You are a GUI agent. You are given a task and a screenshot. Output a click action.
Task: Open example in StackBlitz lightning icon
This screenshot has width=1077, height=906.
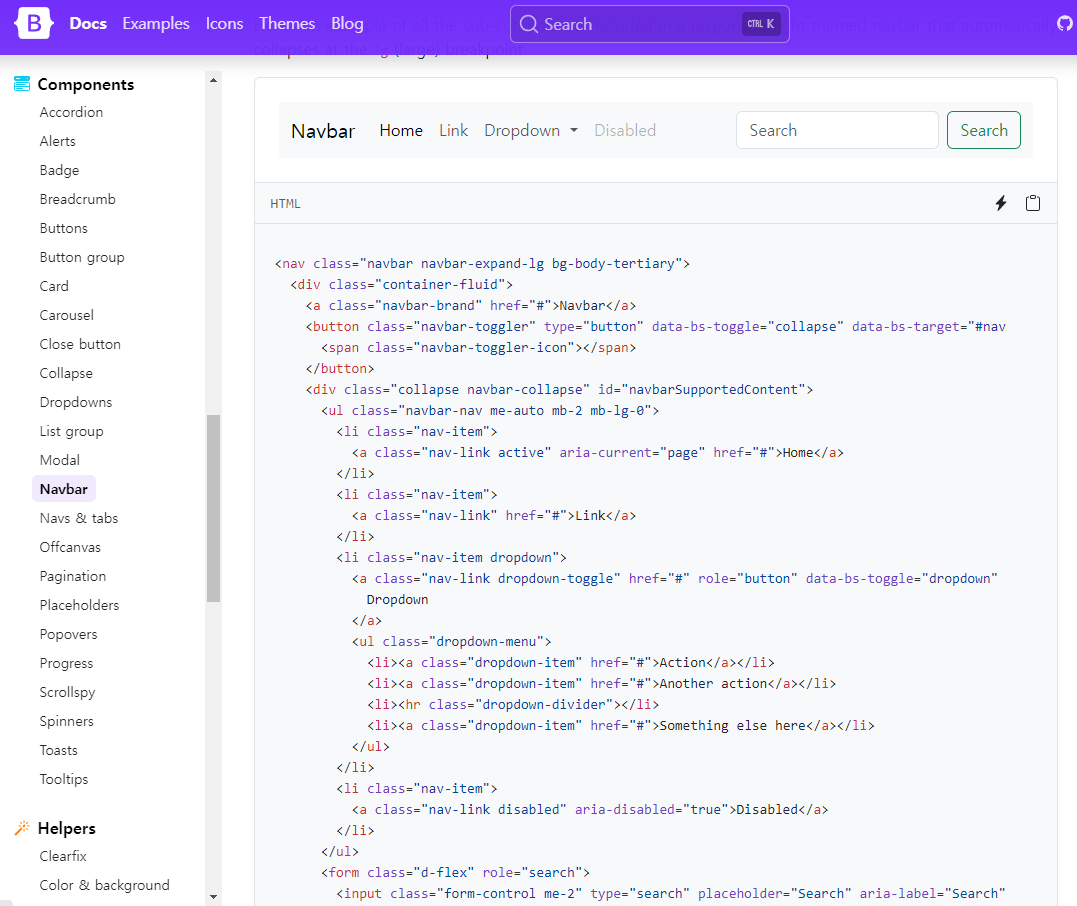(1001, 203)
